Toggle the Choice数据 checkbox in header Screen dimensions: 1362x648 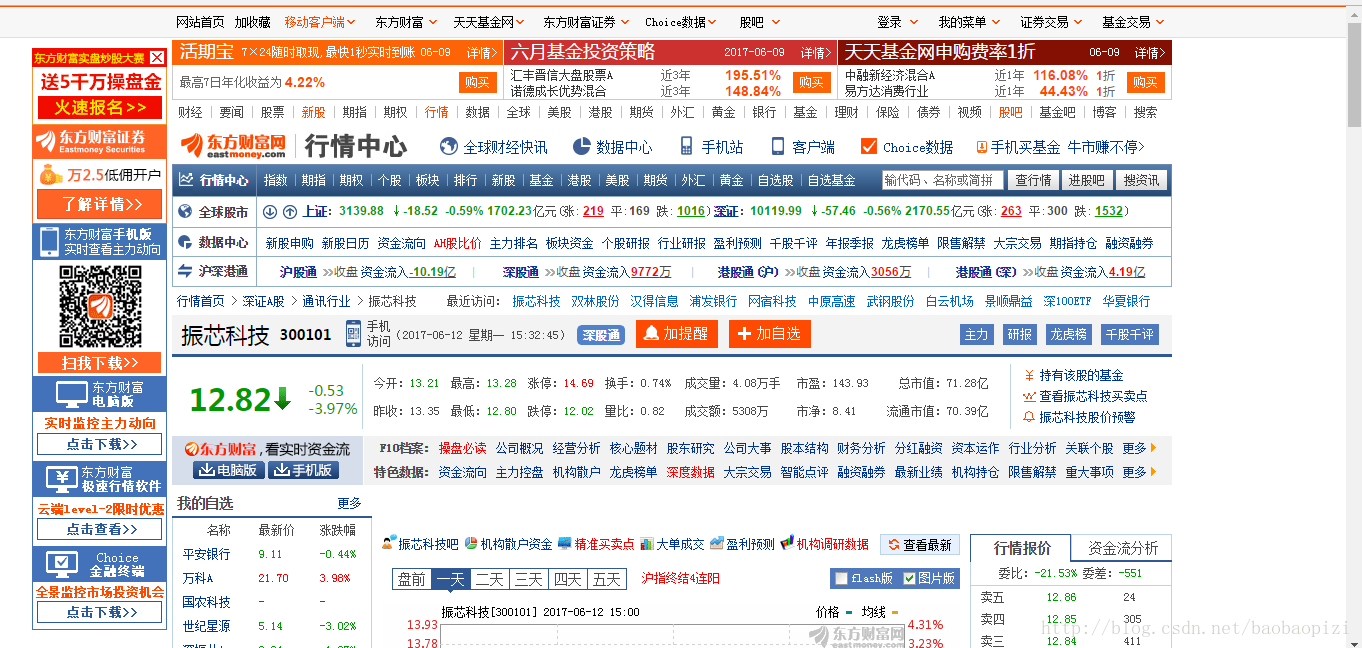point(868,146)
